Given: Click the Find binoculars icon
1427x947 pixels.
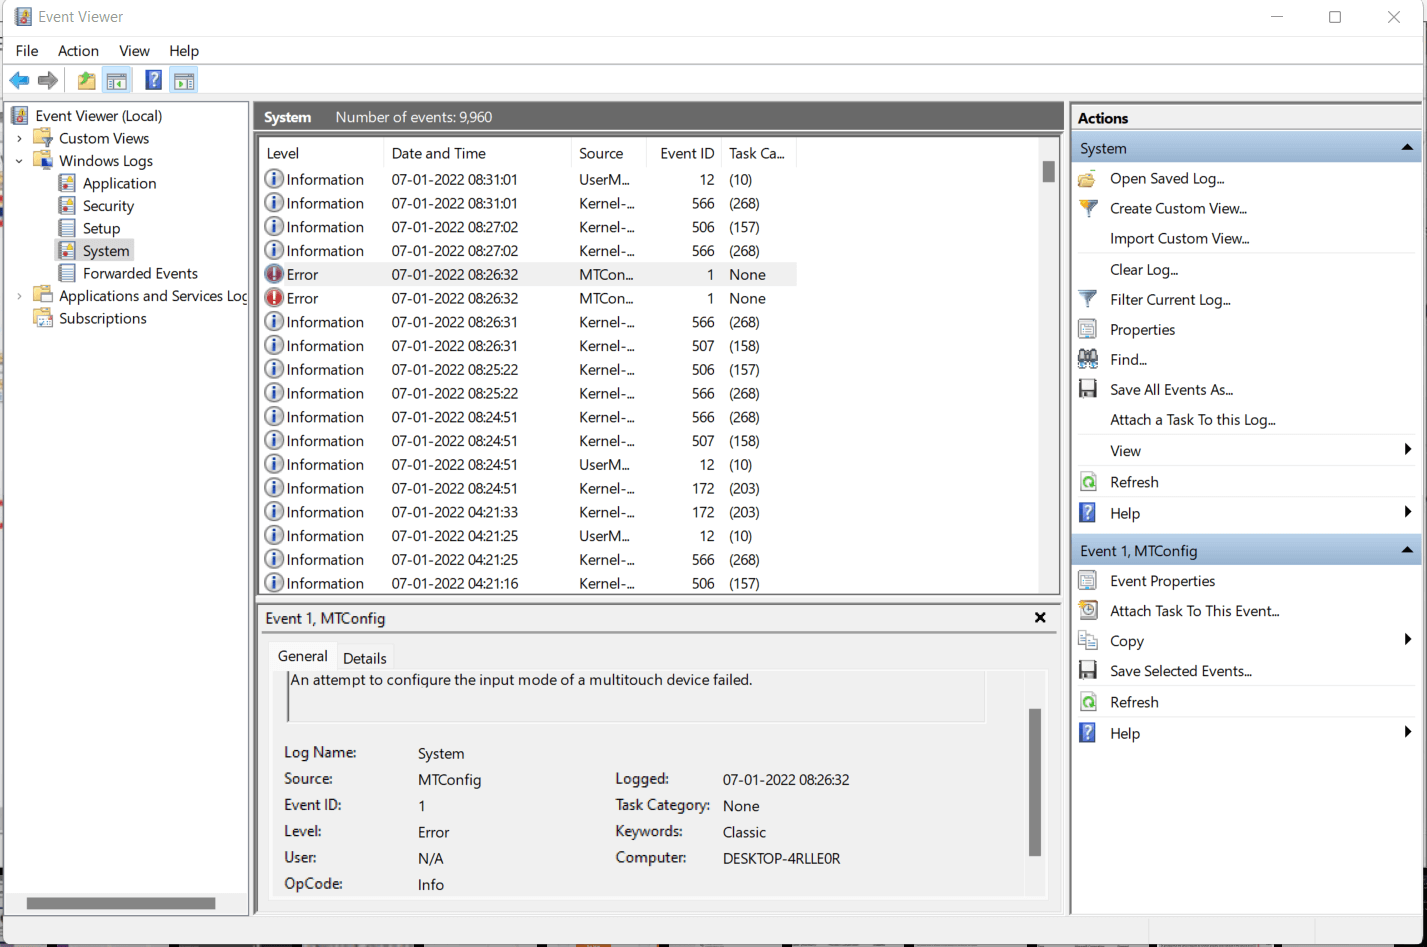Looking at the screenshot, I should [x=1089, y=359].
